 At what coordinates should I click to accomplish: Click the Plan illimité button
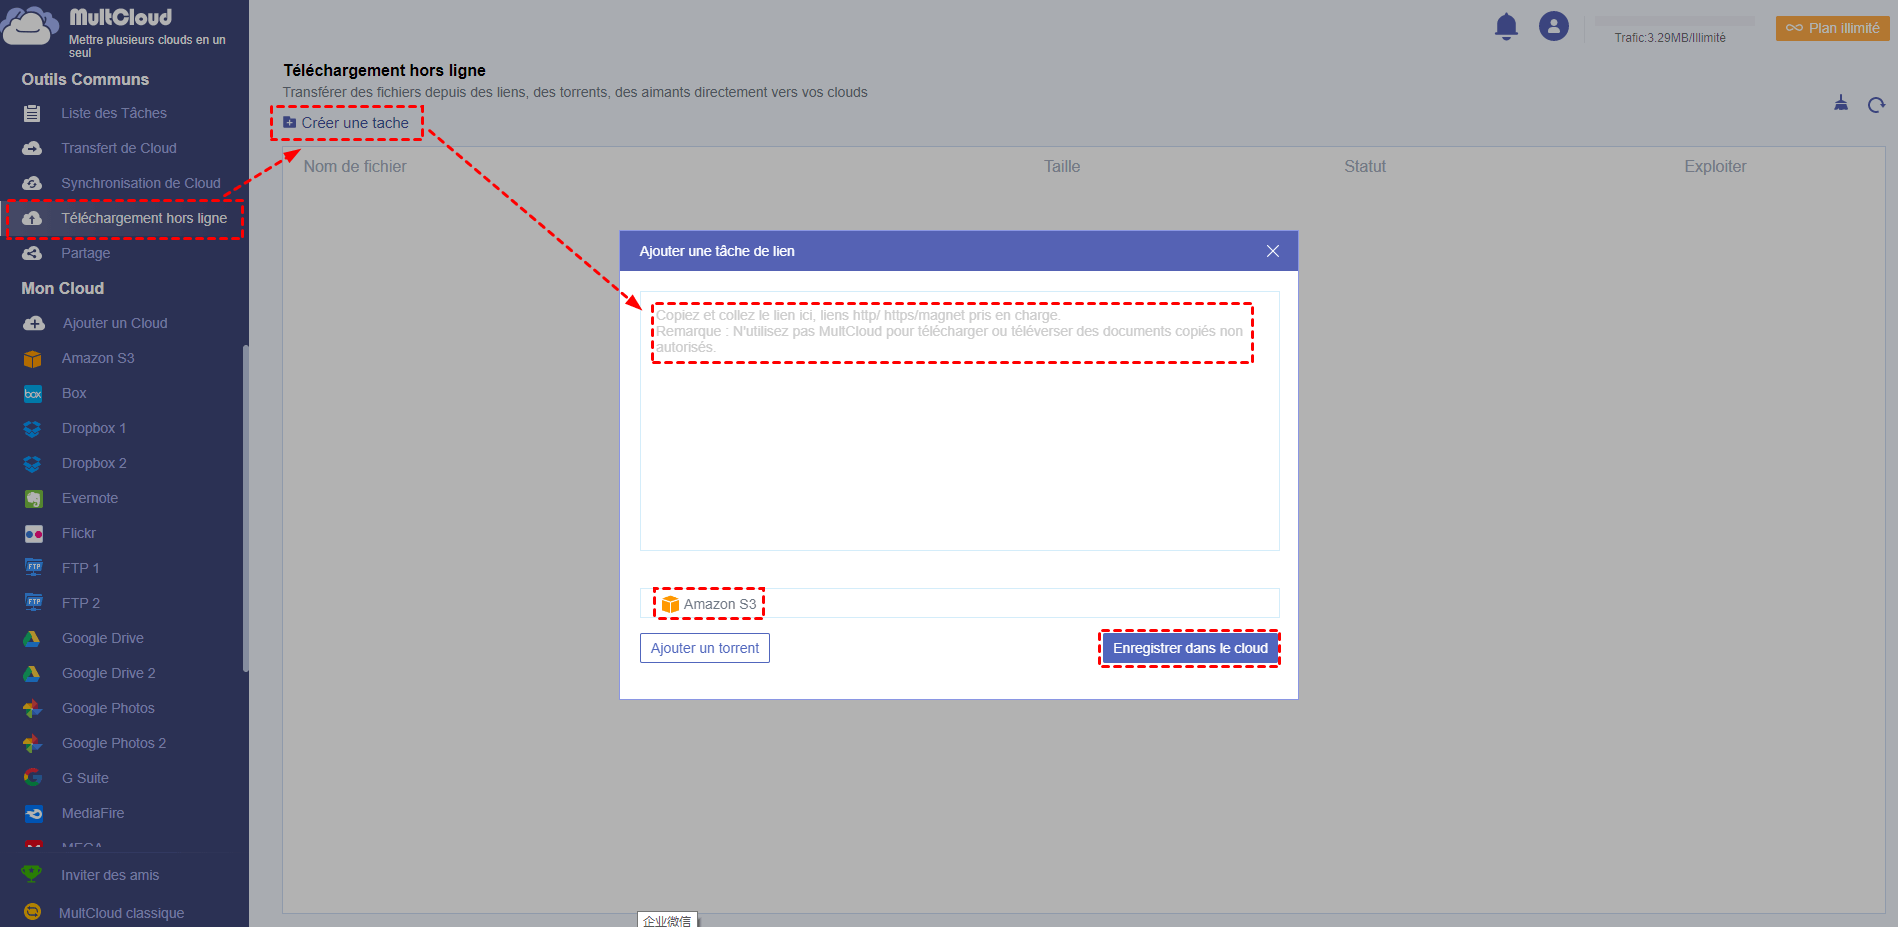point(1832,28)
